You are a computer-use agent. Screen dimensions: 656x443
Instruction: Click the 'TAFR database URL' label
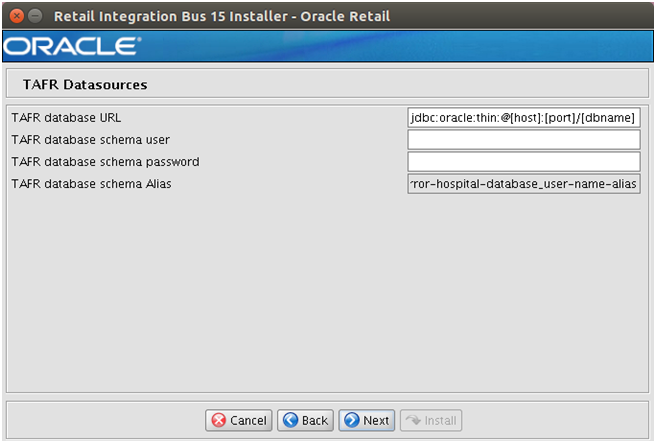(x=66, y=118)
